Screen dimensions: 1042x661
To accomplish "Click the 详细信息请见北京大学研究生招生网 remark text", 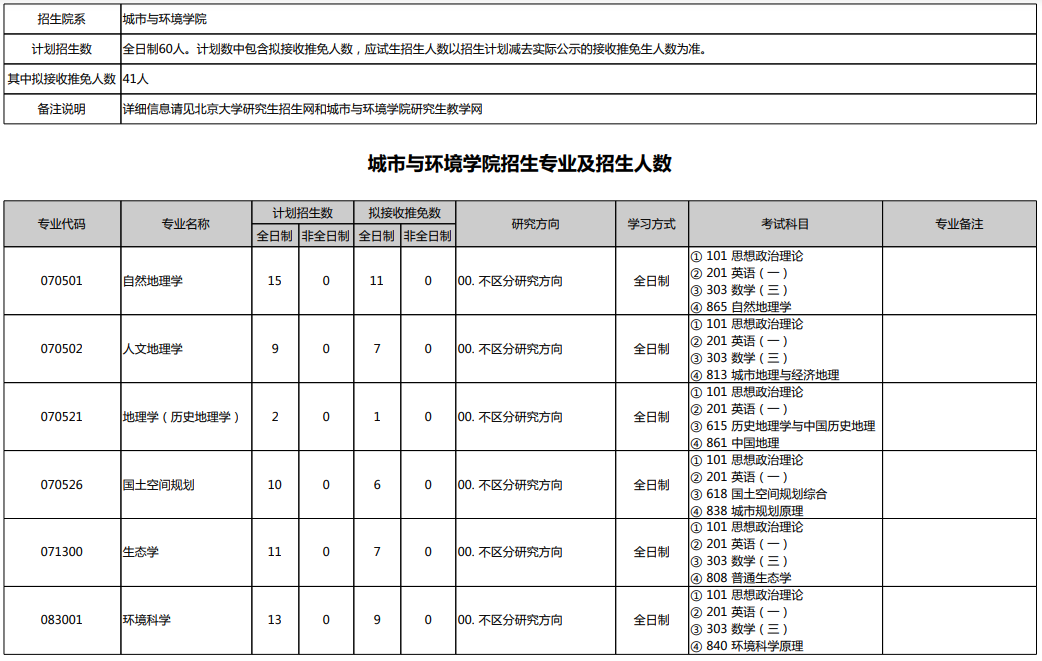I will [x=302, y=109].
